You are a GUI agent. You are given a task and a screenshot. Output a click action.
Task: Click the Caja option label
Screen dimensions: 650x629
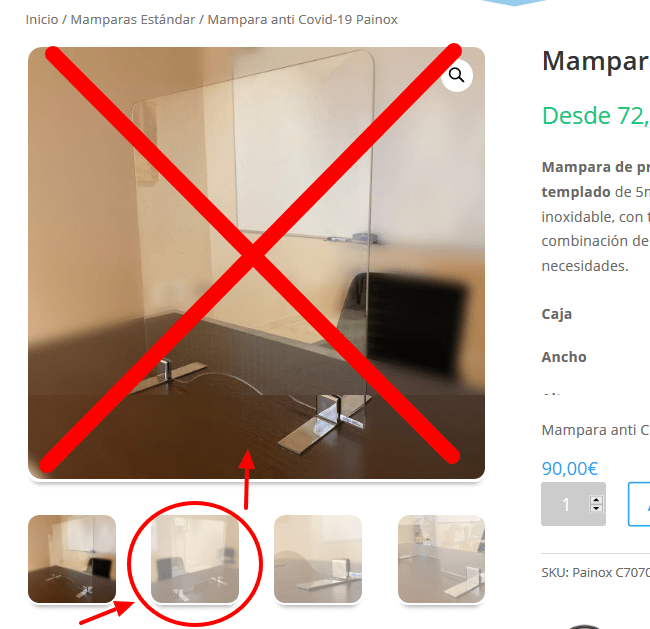coord(557,314)
